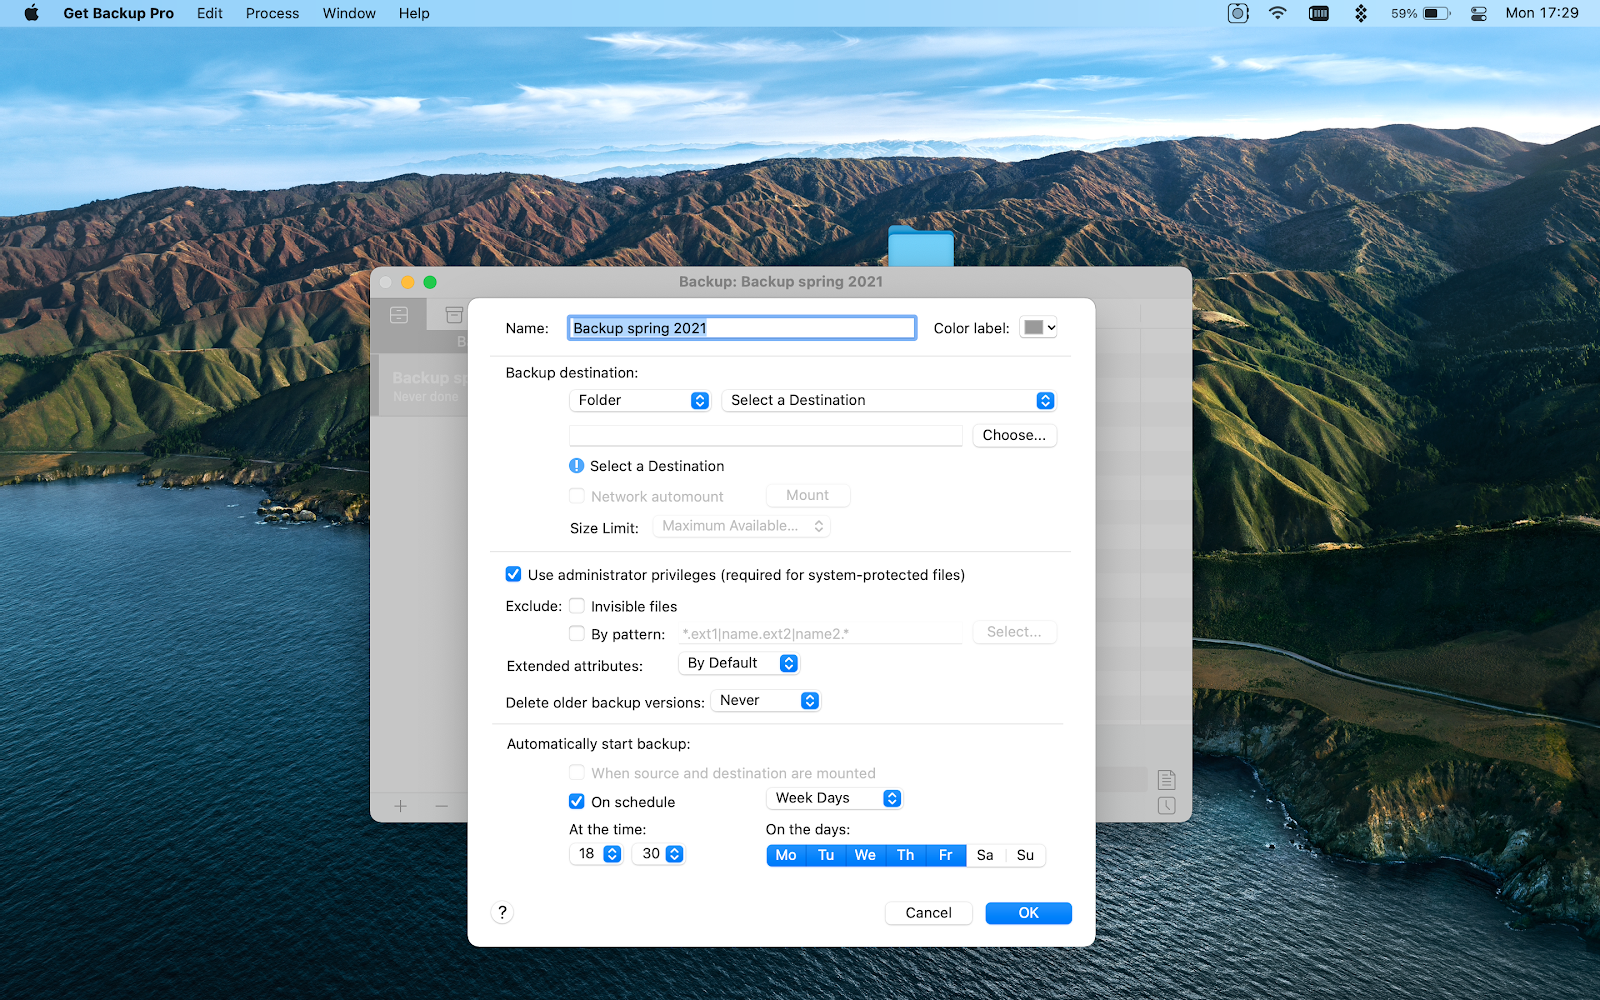This screenshot has height=1000, width=1600.
Task: Open Wi-Fi status menu
Action: (1278, 13)
